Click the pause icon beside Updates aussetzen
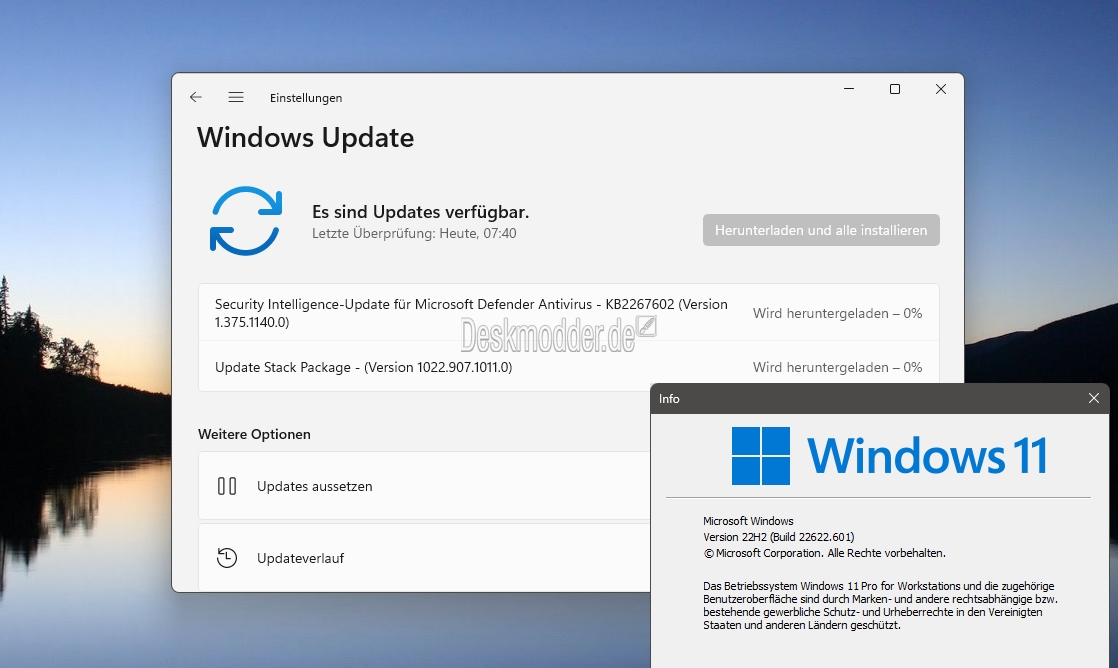Image resolution: width=1118 pixels, height=668 pixels. tap(227, 486)
